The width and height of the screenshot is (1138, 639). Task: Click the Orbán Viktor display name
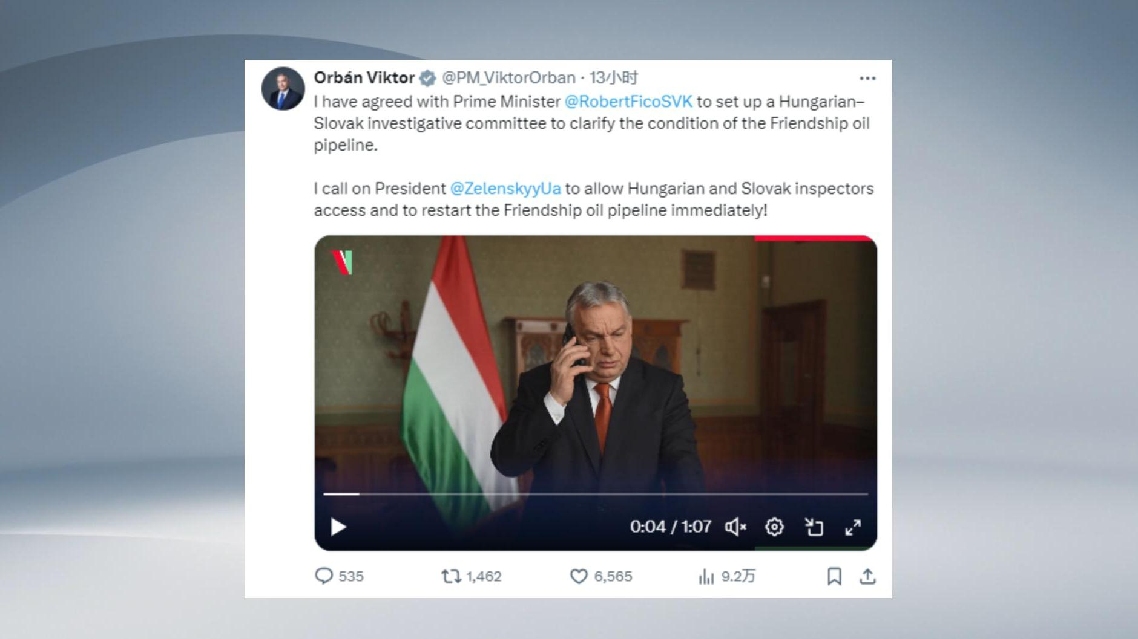coord(364,78)
